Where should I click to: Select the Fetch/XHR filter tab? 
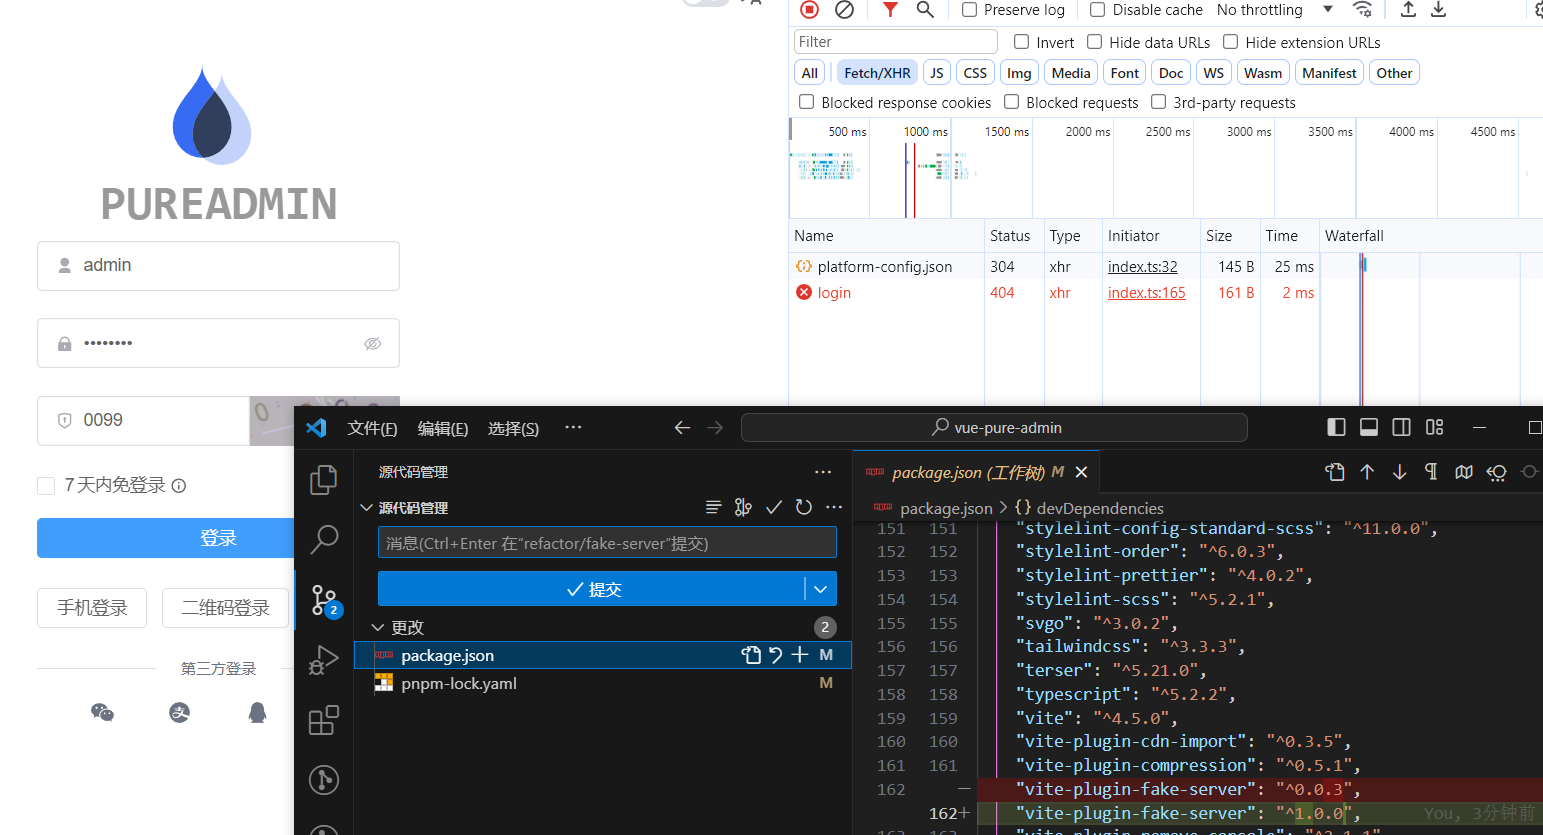877,72
